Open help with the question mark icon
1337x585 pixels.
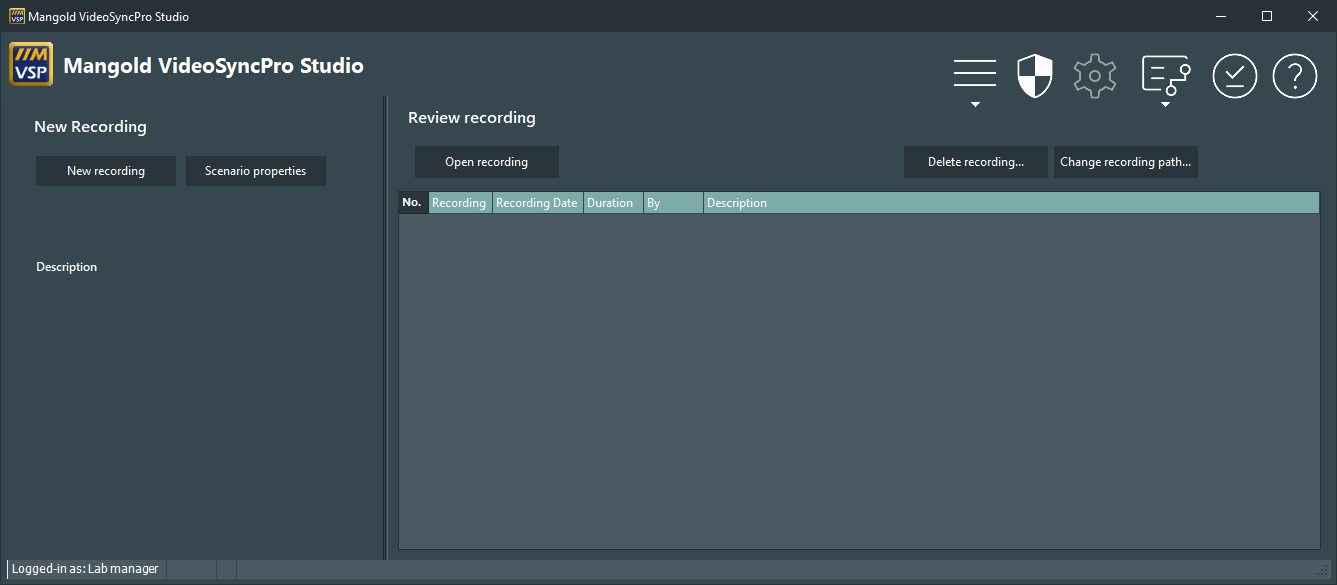coord(1295,76)
